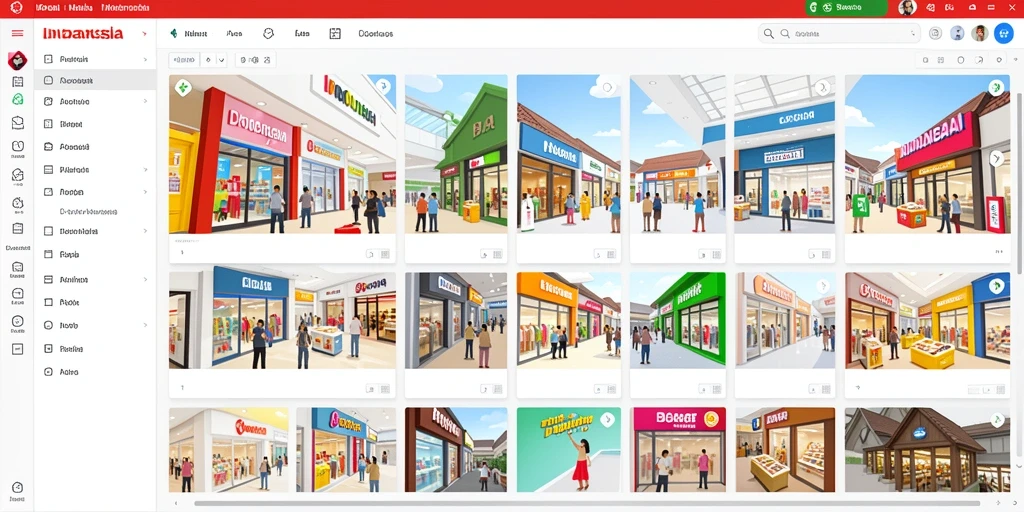Click the first boxed button in the left filter toolbar
1024x512 pixels.
(x=184, y=60)
